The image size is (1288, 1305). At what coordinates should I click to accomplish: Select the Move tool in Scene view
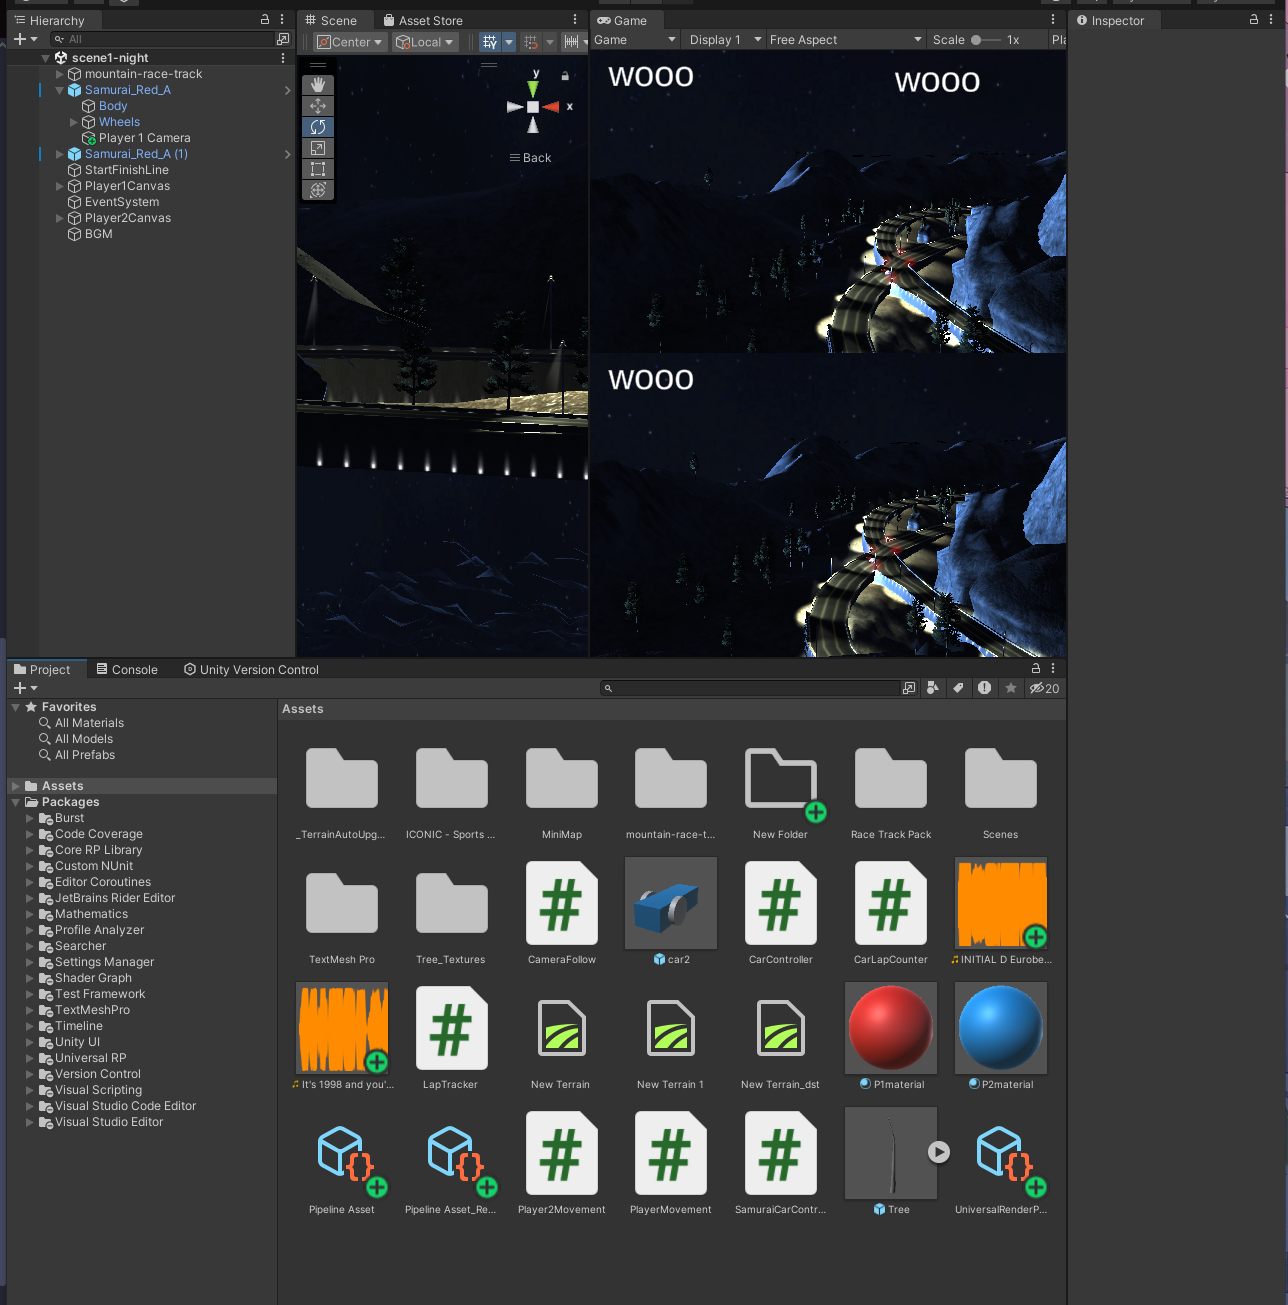tap(318, 106)
